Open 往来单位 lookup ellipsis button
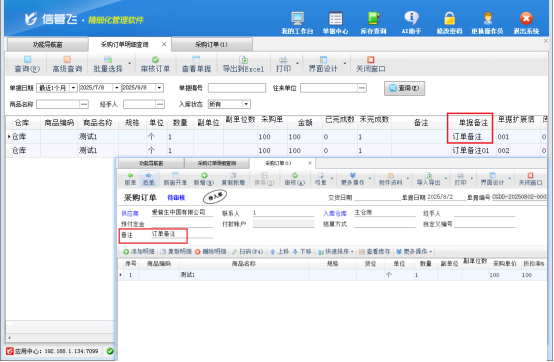554x362 pixels. pos(362,88)
